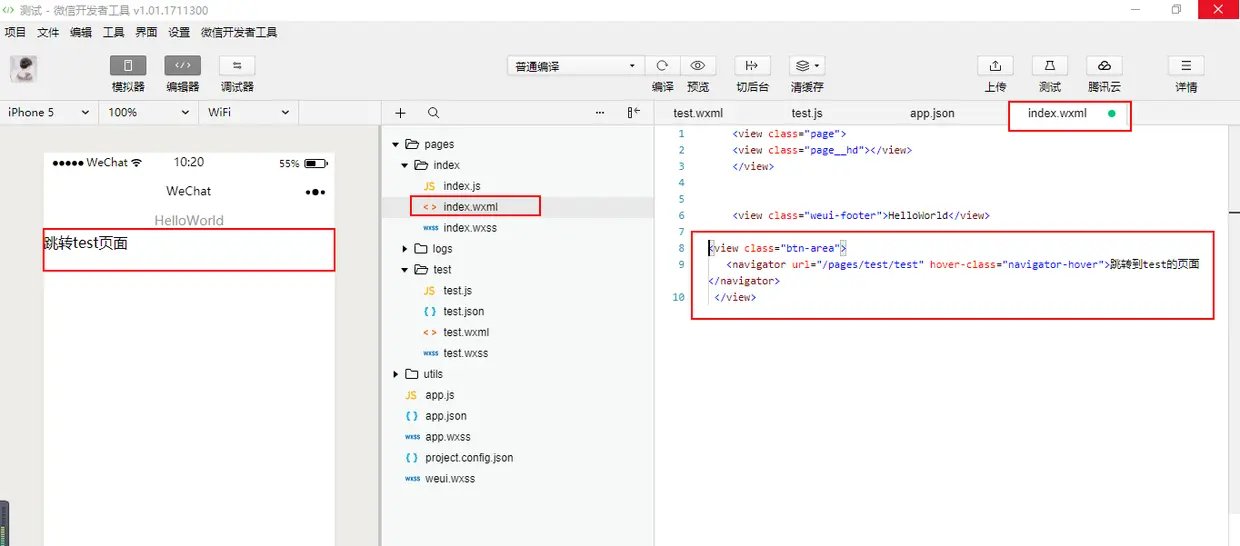Click the unsaved green dot on index.wxml tab
1240x546 pixels.
(x=1111, y=113)
